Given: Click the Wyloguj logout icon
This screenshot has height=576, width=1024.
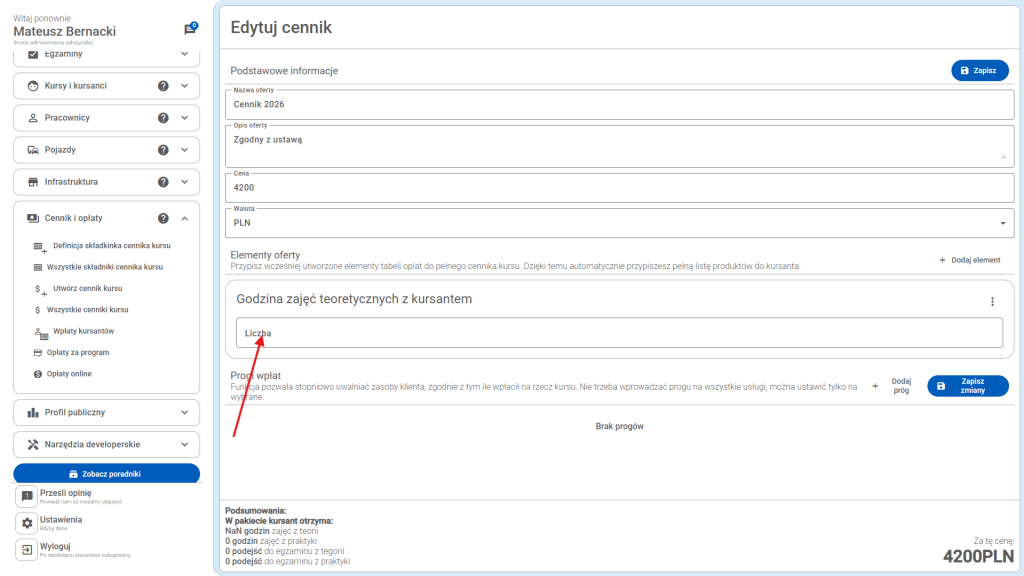Looking at the screenshot, I should 27,550.
